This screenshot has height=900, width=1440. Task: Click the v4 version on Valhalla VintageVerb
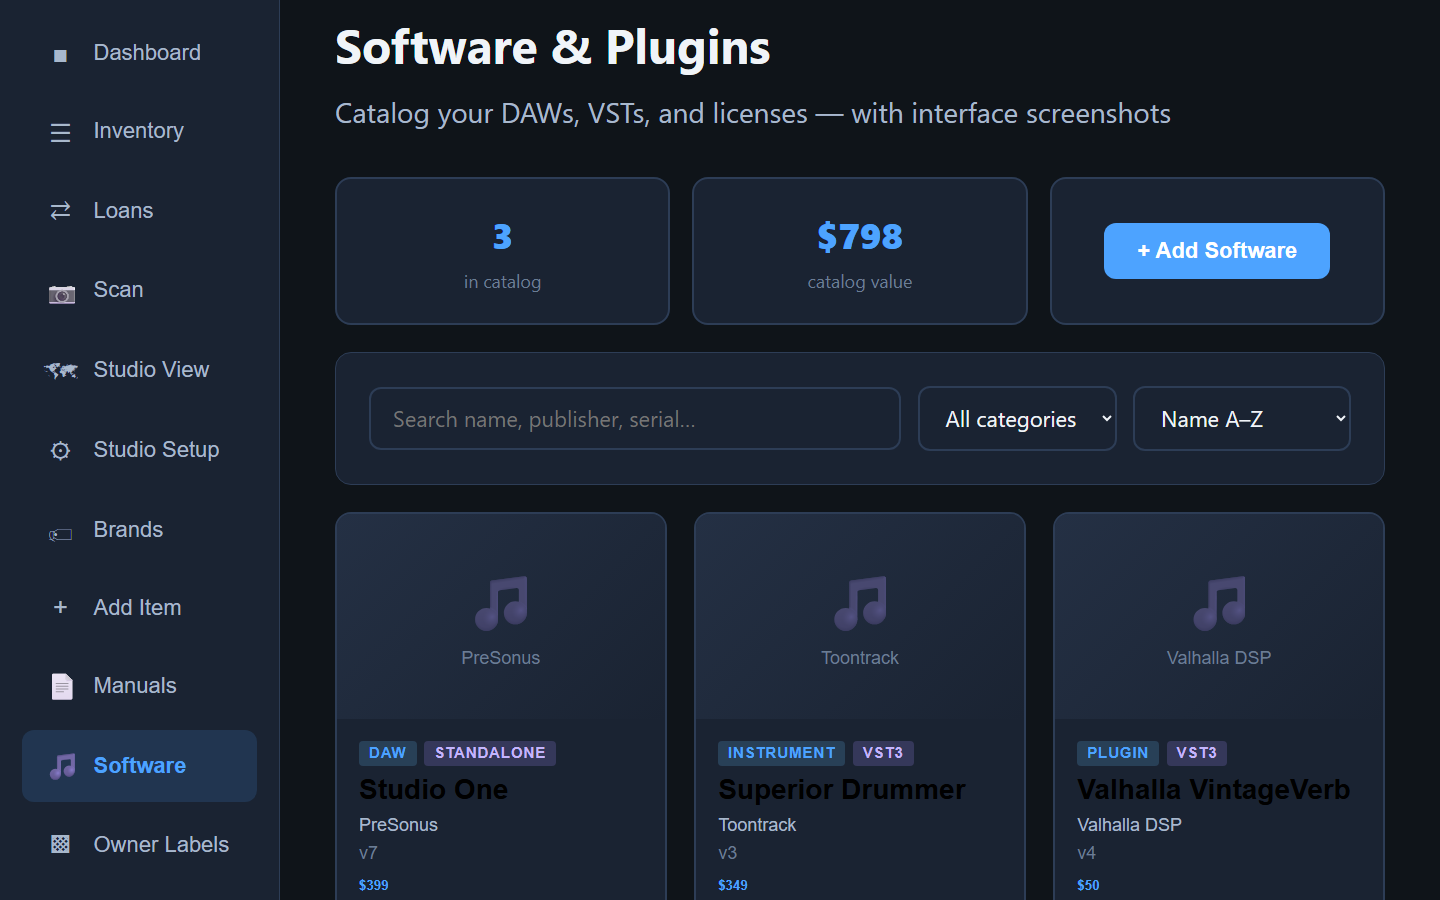pyautogui.click(x=1086, y=853)
